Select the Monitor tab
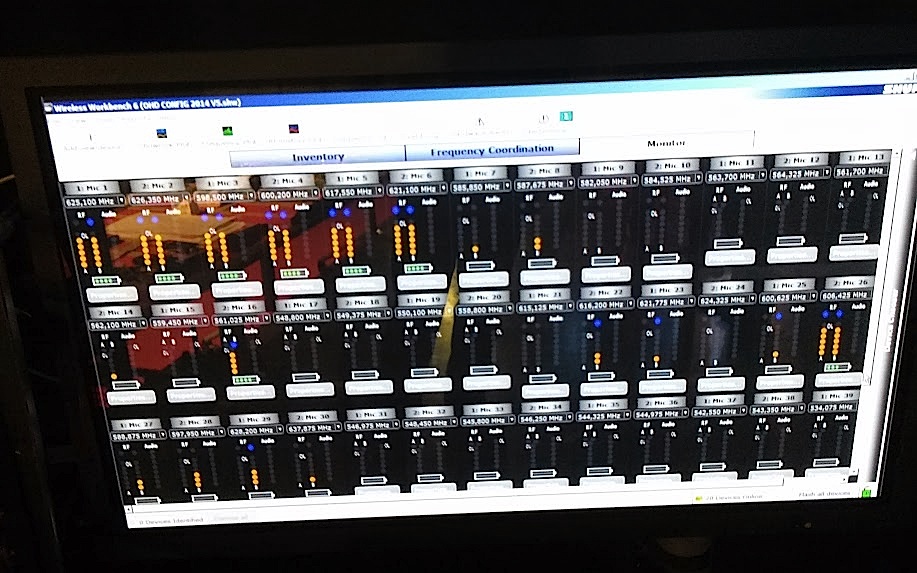This screenshot has width=917, height=573. (x=666, y=143)
